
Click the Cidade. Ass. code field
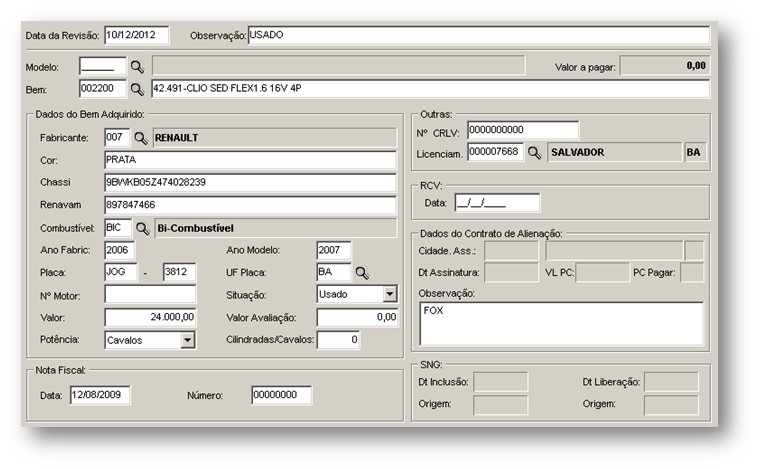pos(511,251)
